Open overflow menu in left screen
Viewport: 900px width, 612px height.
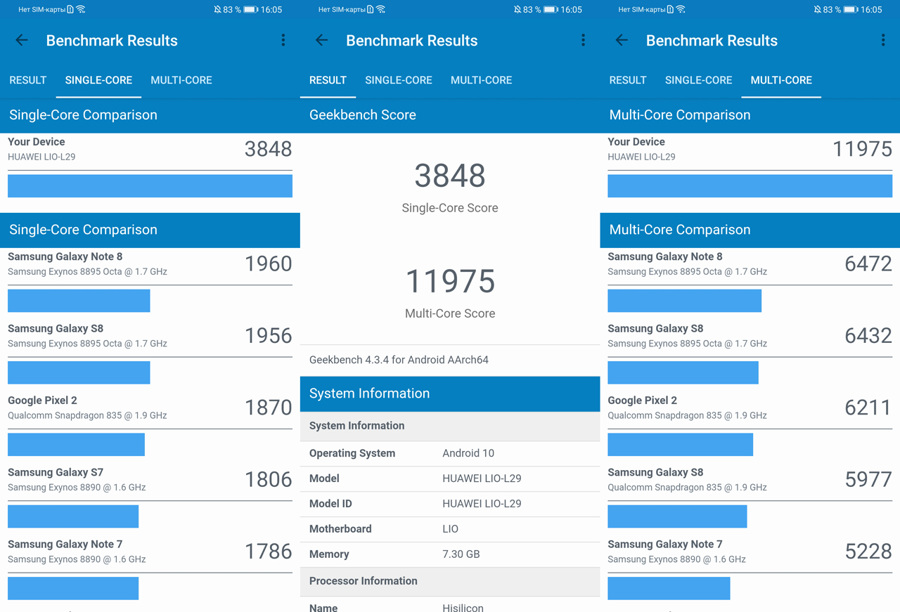(x=283, y=40)
